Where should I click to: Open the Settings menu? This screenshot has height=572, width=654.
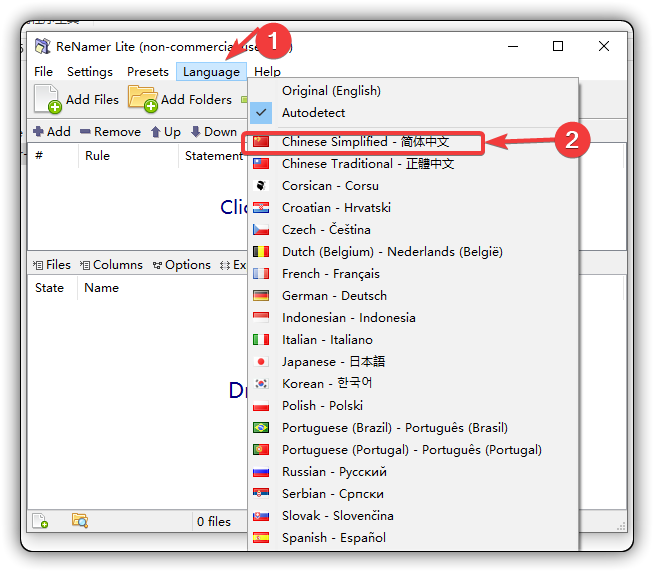(90, 72)
